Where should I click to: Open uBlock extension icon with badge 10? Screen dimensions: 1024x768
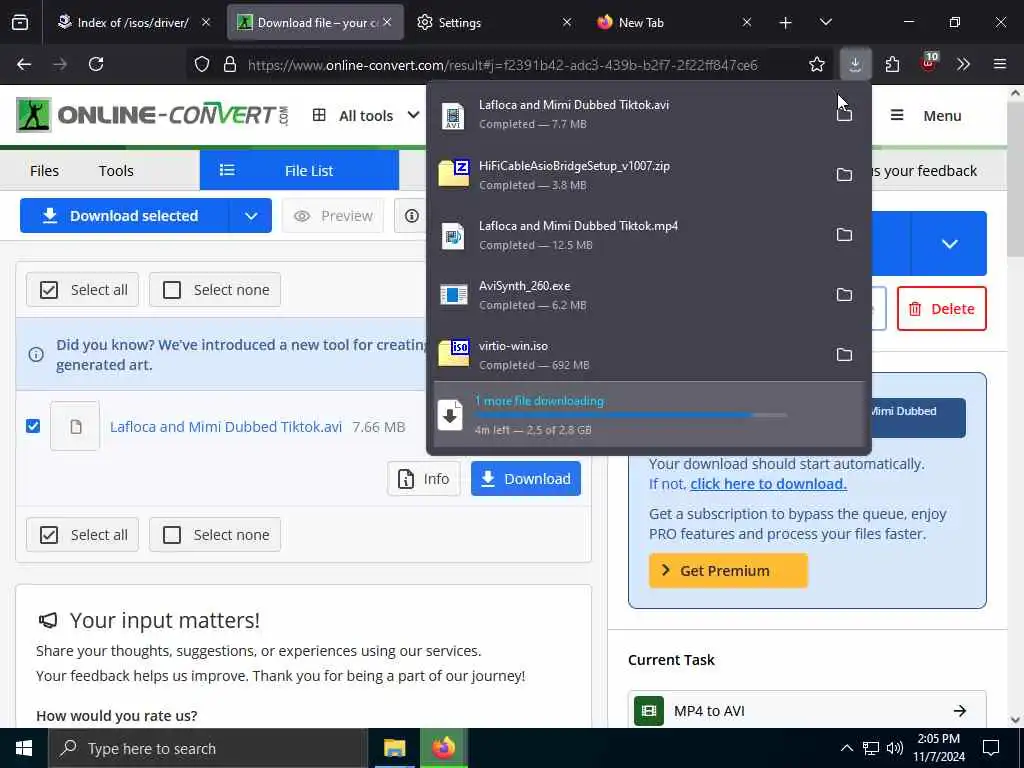[x=929, y=63]
